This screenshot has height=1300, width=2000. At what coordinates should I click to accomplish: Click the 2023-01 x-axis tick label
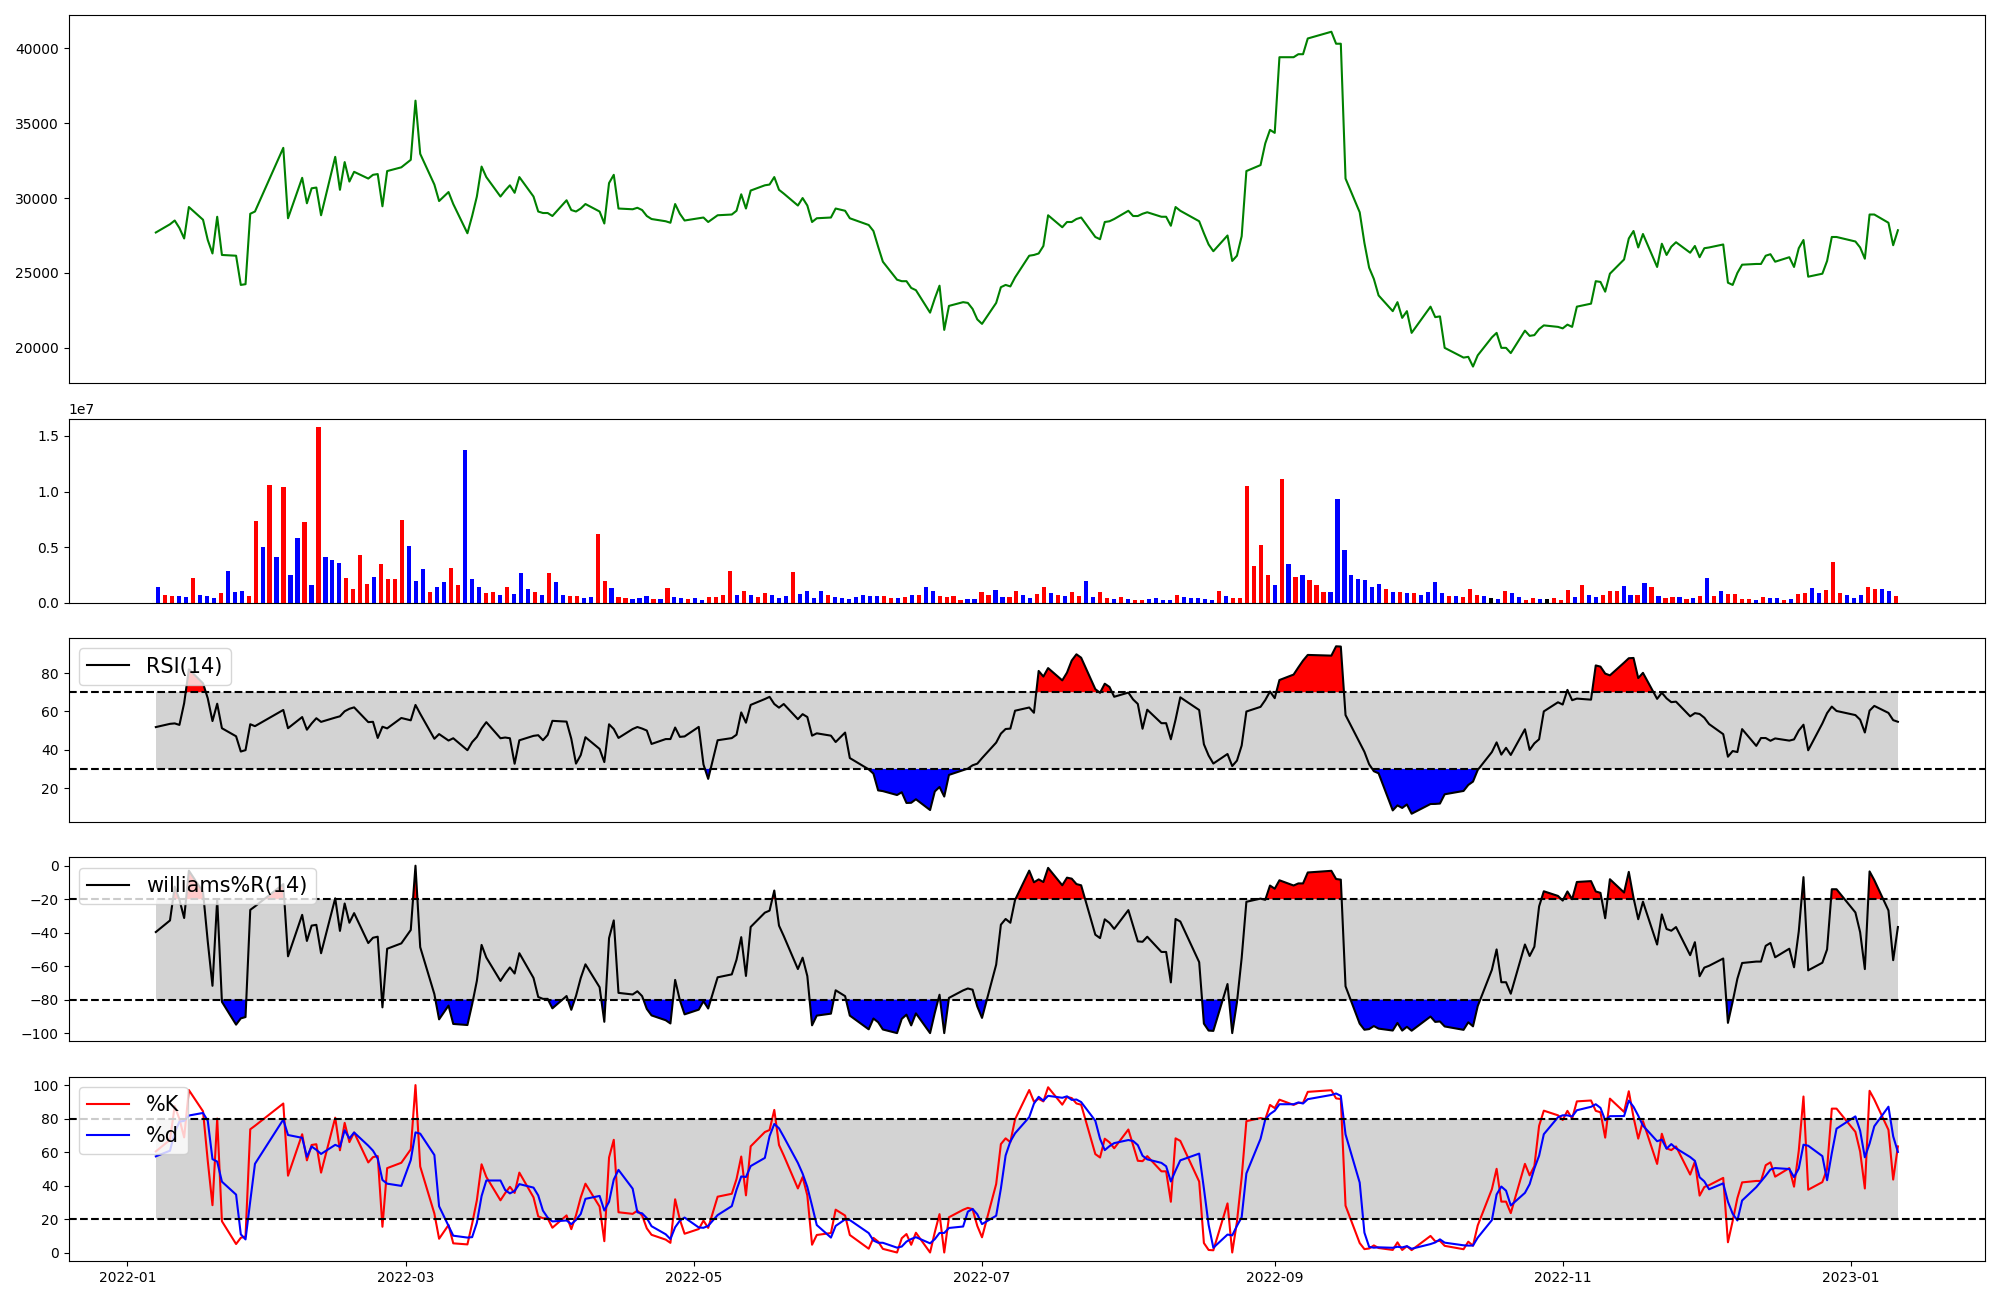click(1850, 1277)
